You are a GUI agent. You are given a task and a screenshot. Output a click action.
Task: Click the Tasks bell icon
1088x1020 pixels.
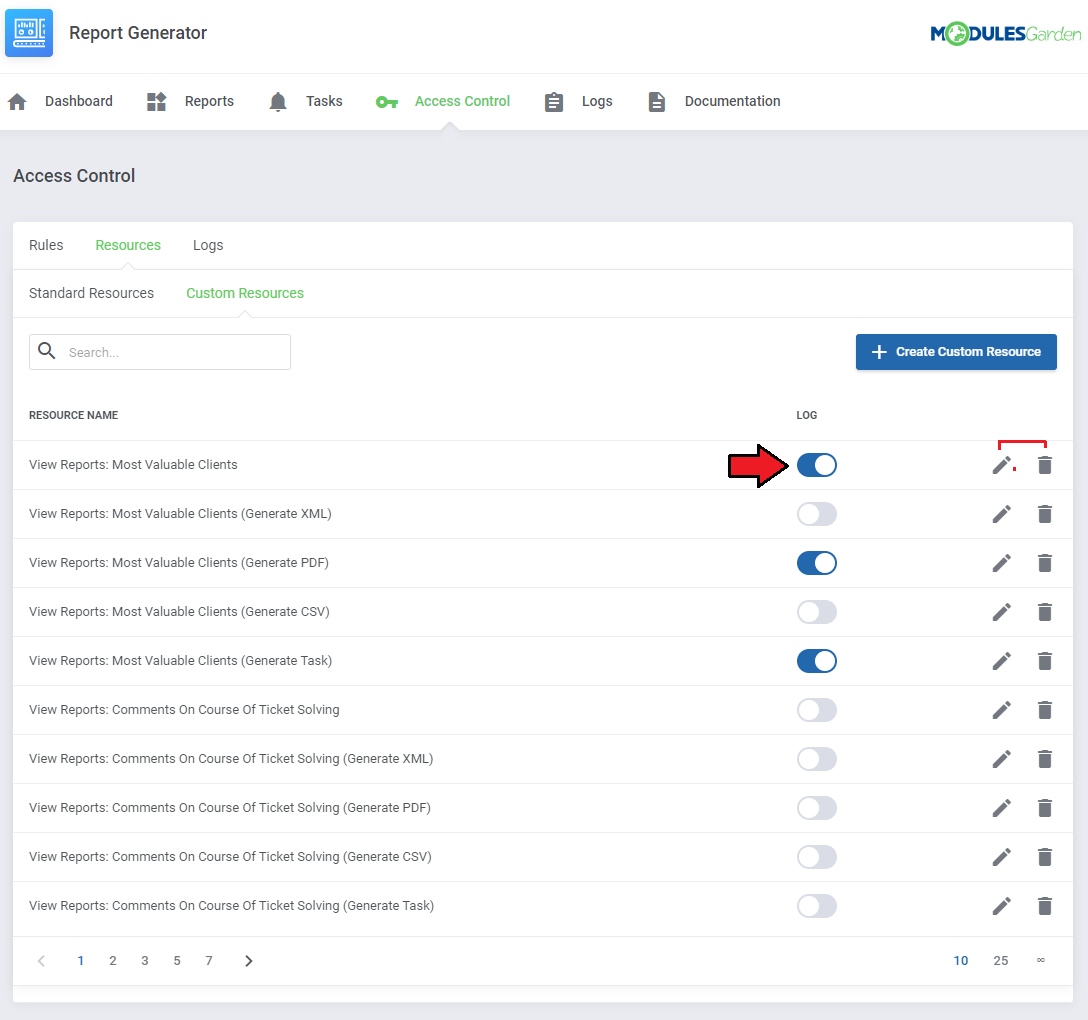coord(278,102)
